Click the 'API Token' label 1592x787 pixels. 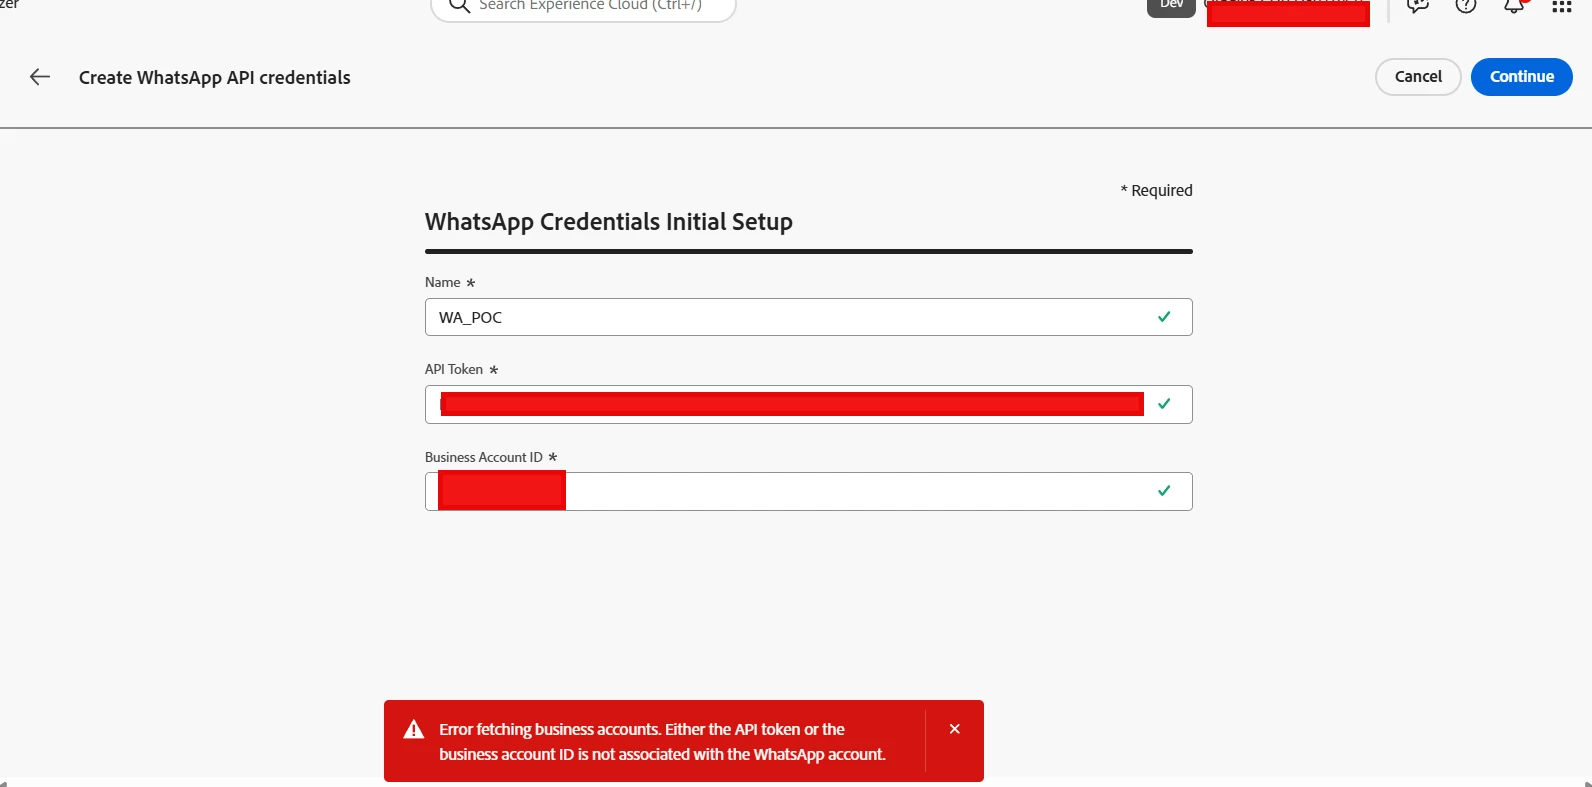(x=454, y=369)
